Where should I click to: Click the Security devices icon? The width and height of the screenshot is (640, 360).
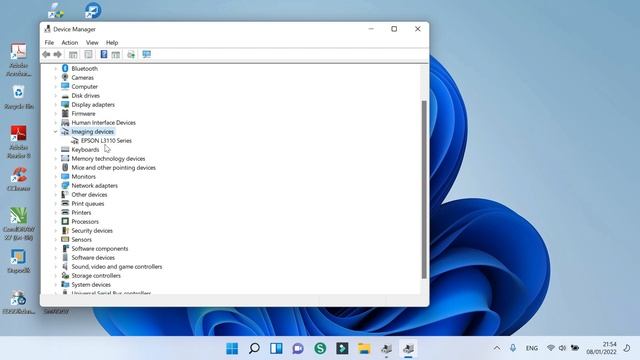pos(65,230)
